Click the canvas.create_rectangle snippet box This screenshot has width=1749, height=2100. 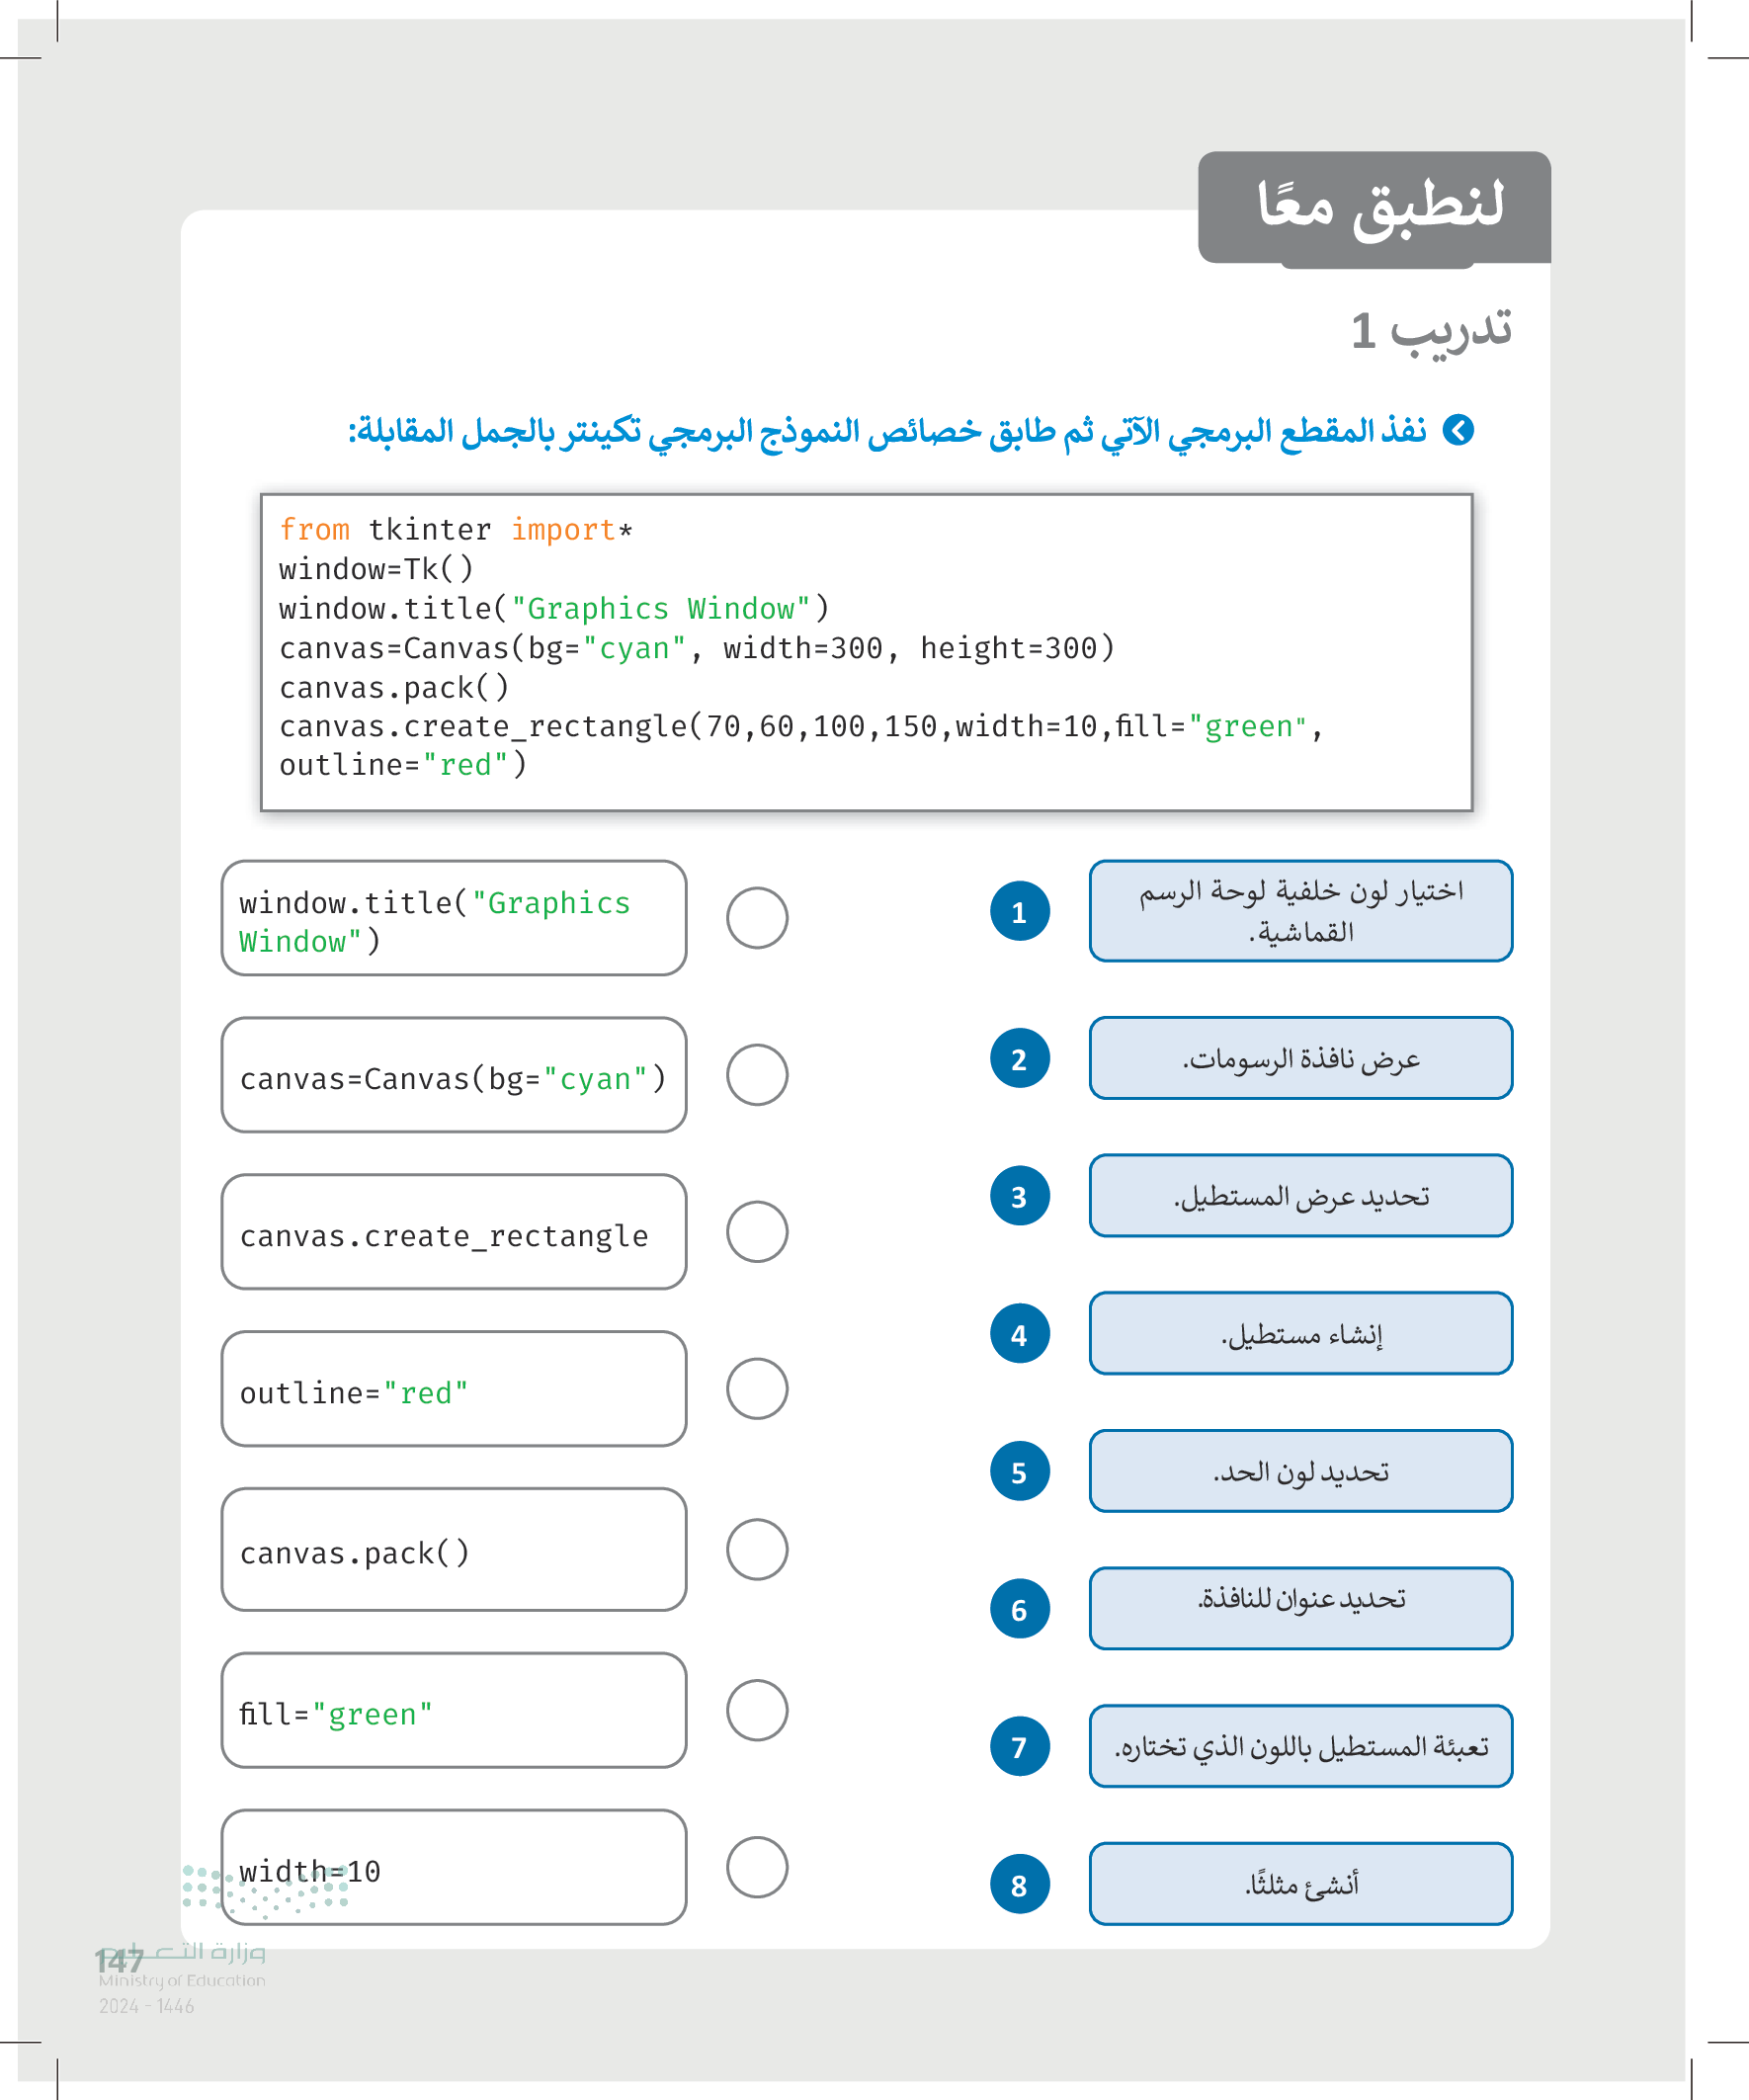pos(454,1232)
